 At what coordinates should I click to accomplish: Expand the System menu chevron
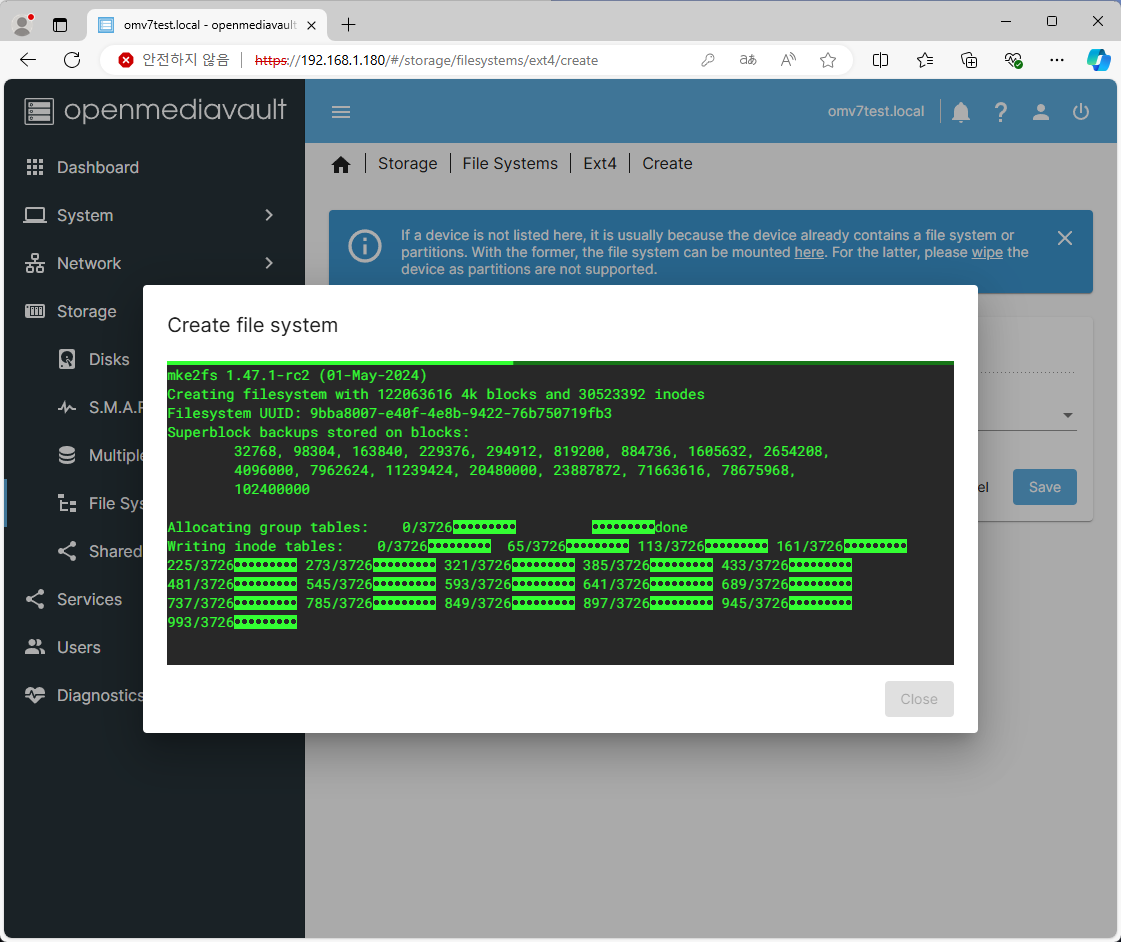(x=269, y=215)
